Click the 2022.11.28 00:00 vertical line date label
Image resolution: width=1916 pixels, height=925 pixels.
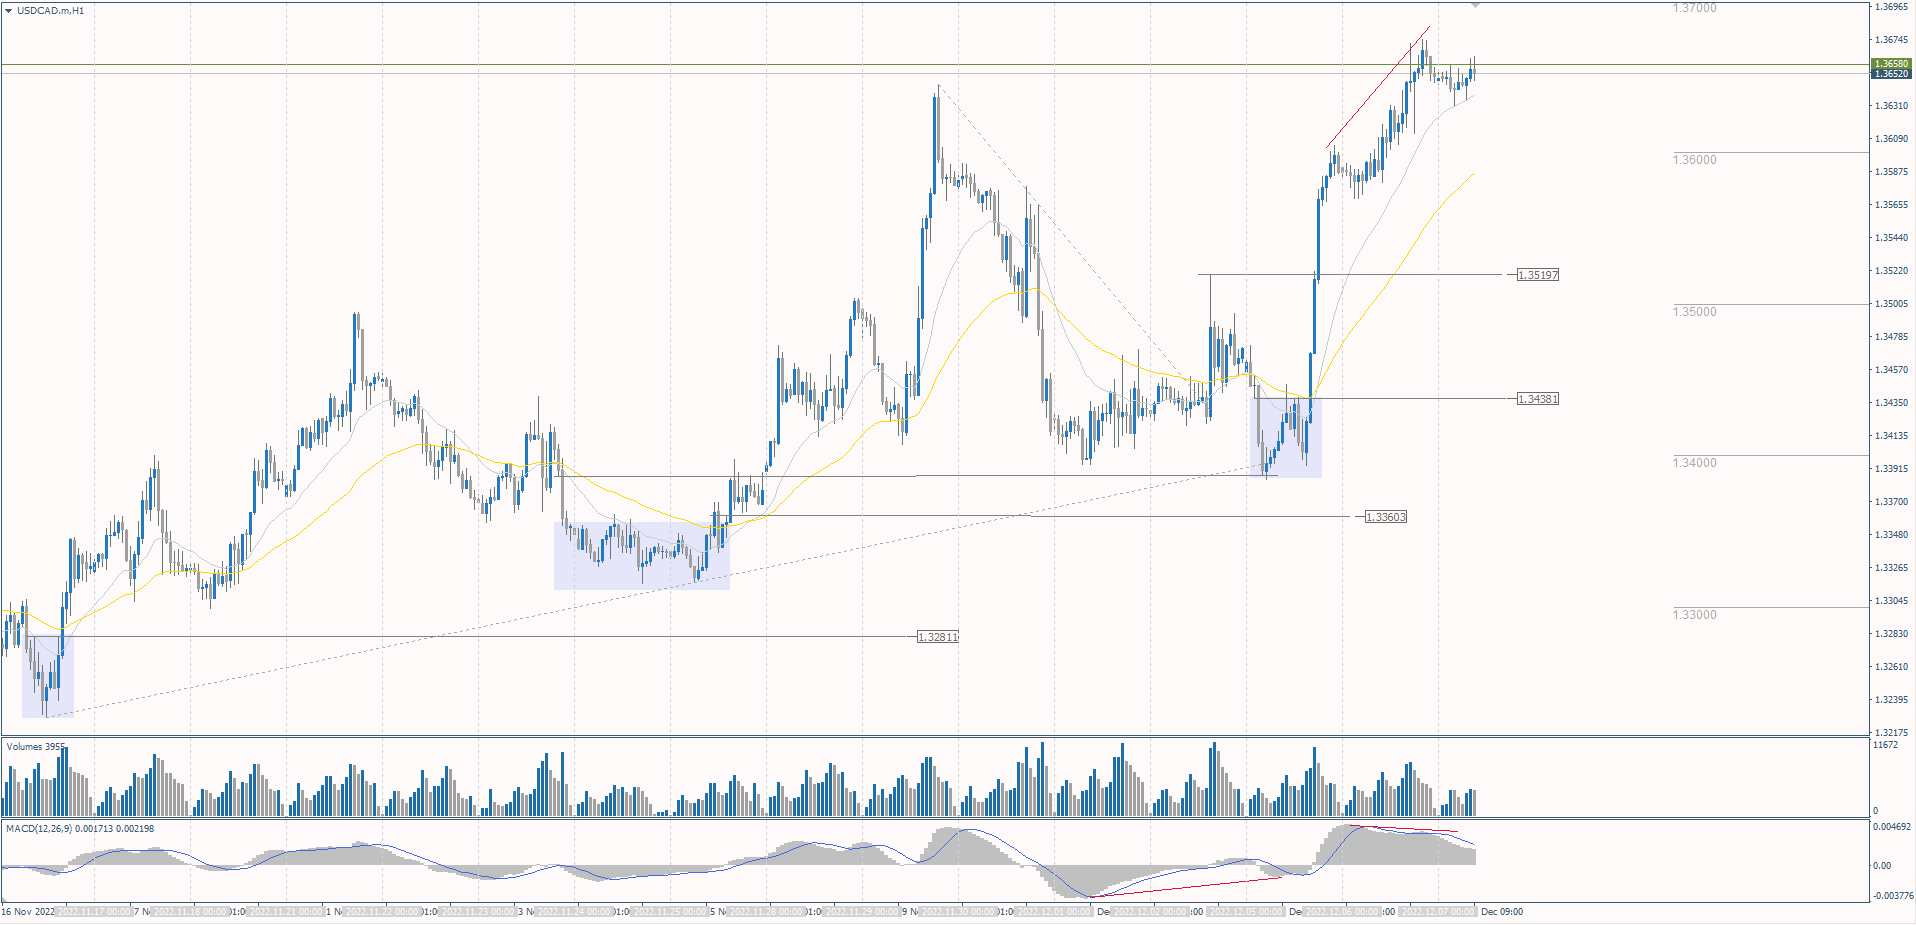[767, 912]
